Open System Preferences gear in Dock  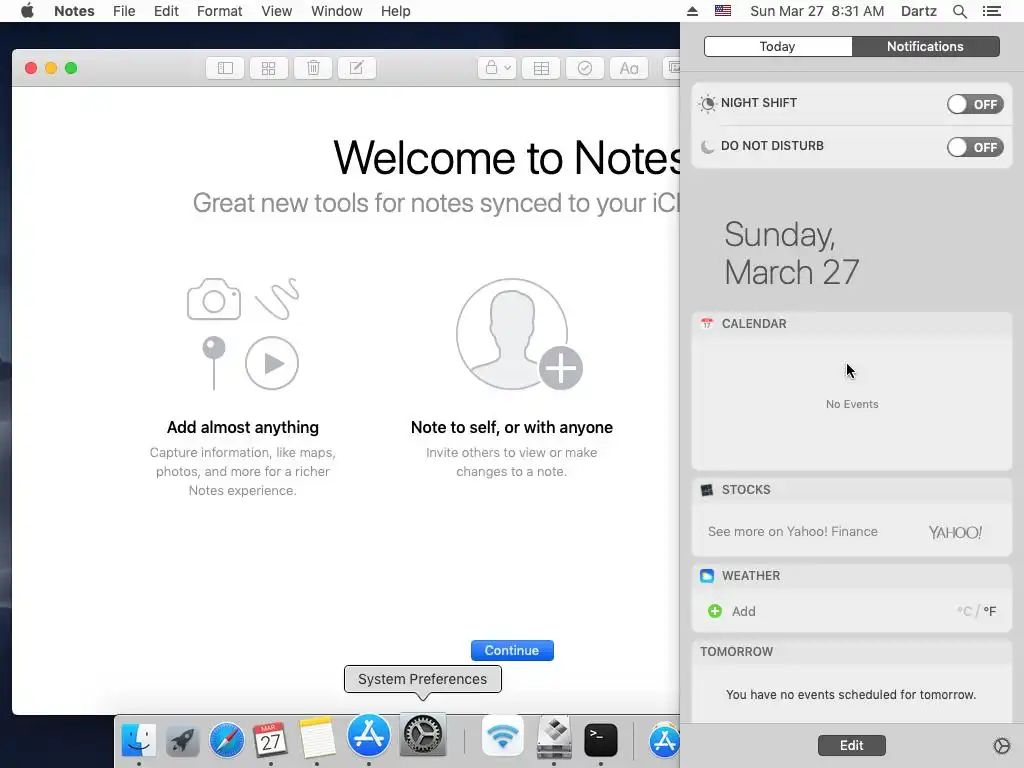(x=423, y=735)
